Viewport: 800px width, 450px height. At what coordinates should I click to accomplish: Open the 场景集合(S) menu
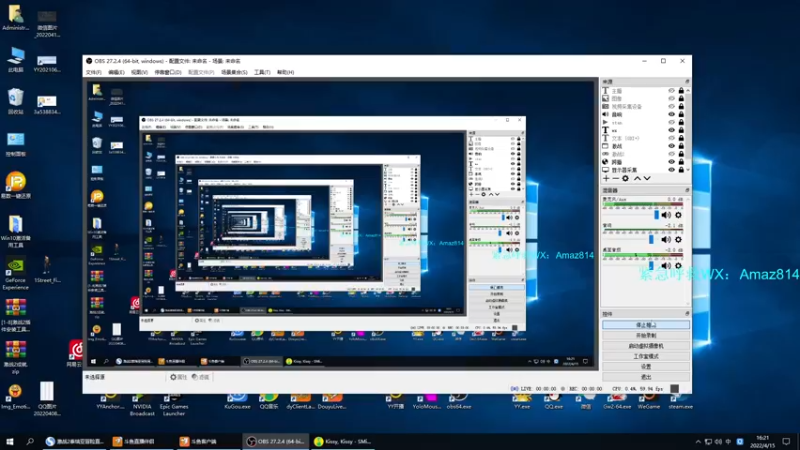tap(234, 72)
